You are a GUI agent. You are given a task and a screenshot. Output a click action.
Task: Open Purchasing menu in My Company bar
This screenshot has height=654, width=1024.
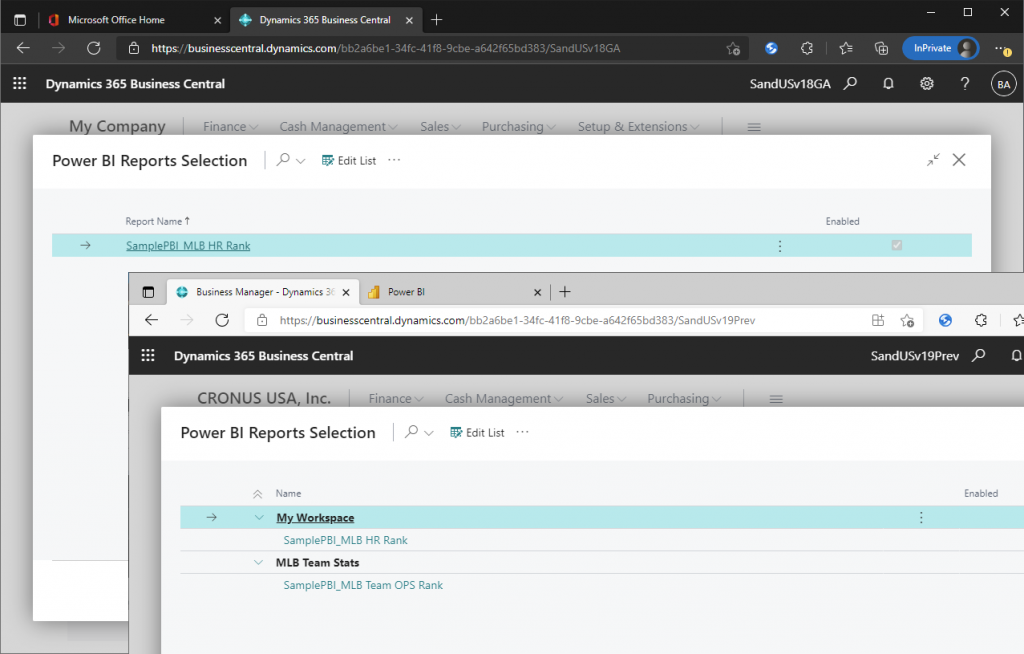tap(519, 127)
